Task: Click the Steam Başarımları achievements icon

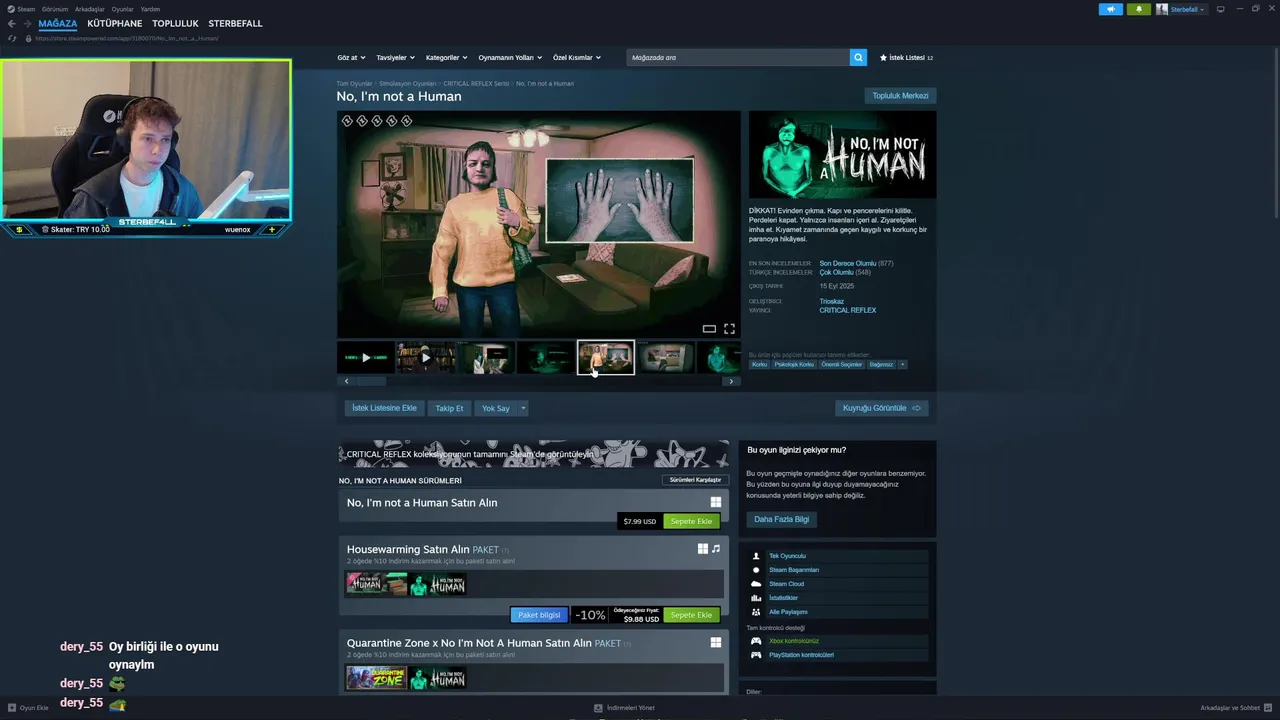Action: 756,570
